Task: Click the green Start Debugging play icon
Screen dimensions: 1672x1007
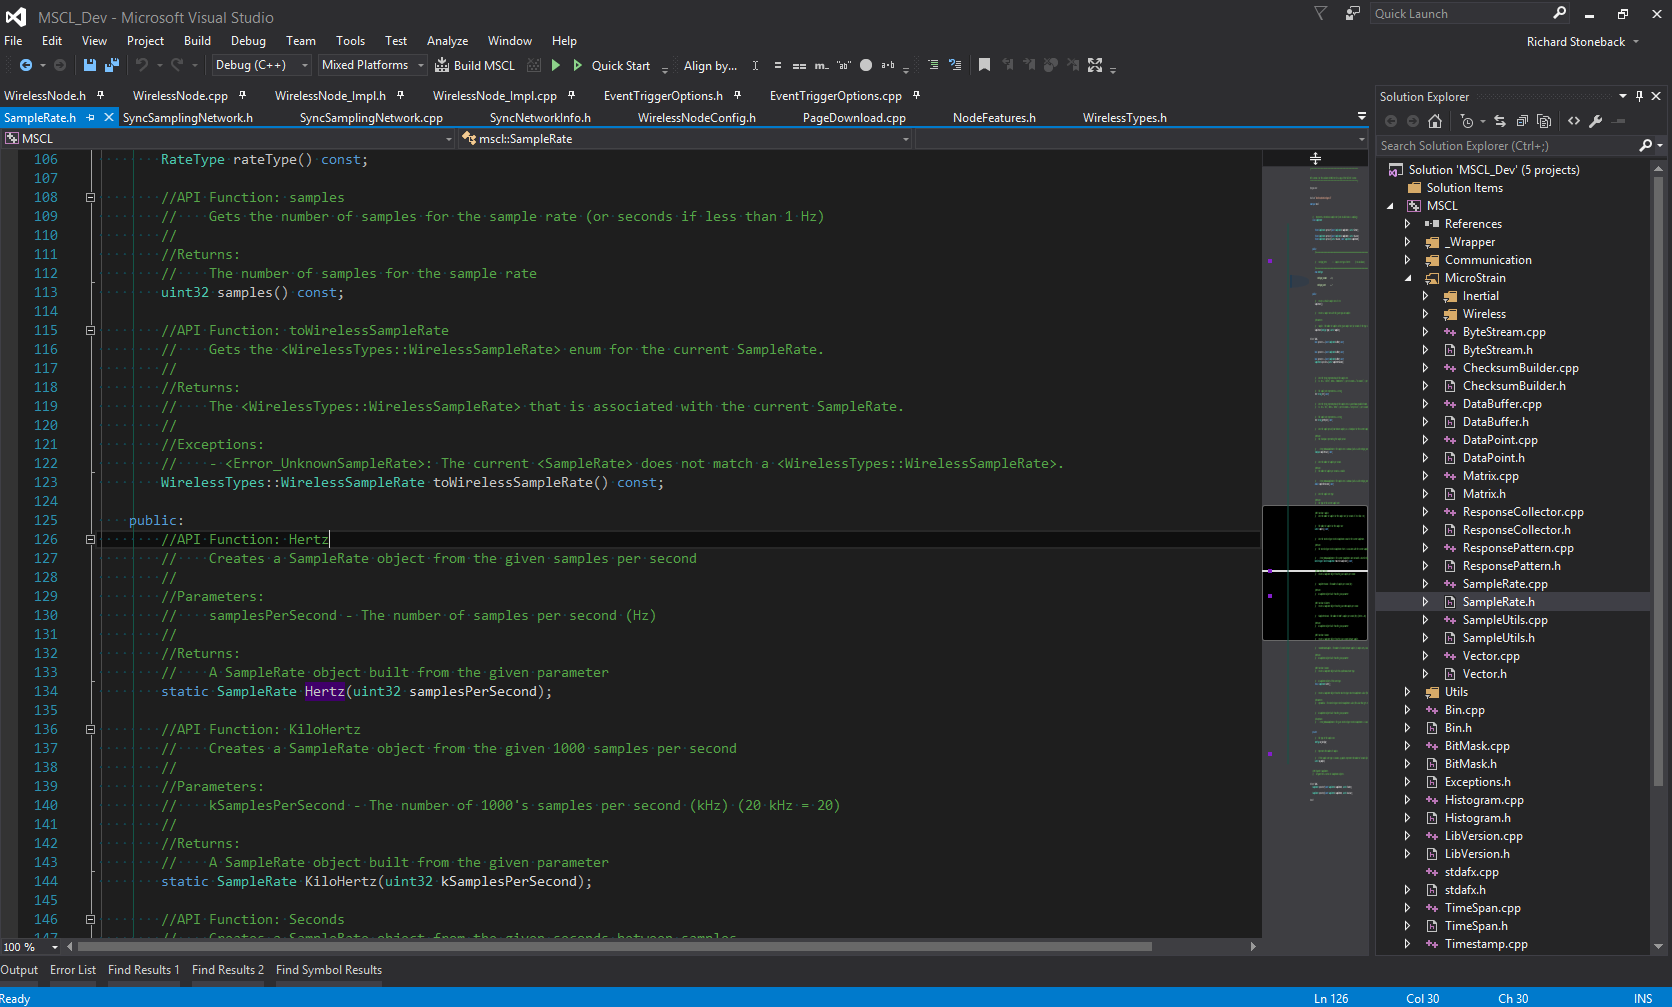Action: (556, 65)
